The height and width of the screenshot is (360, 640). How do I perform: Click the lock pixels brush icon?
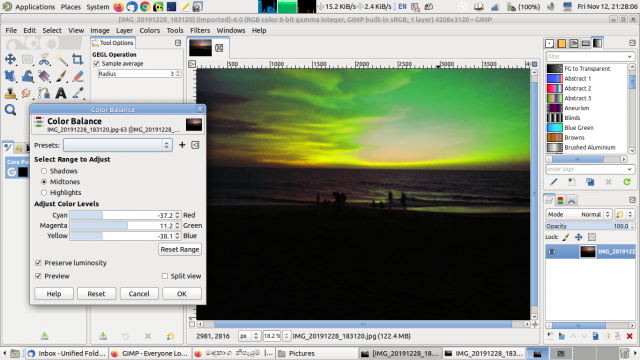pos(566,237)
